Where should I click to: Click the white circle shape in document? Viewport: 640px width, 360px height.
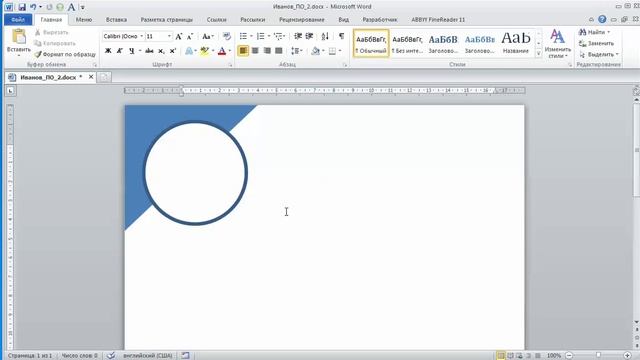coord(196,173)
